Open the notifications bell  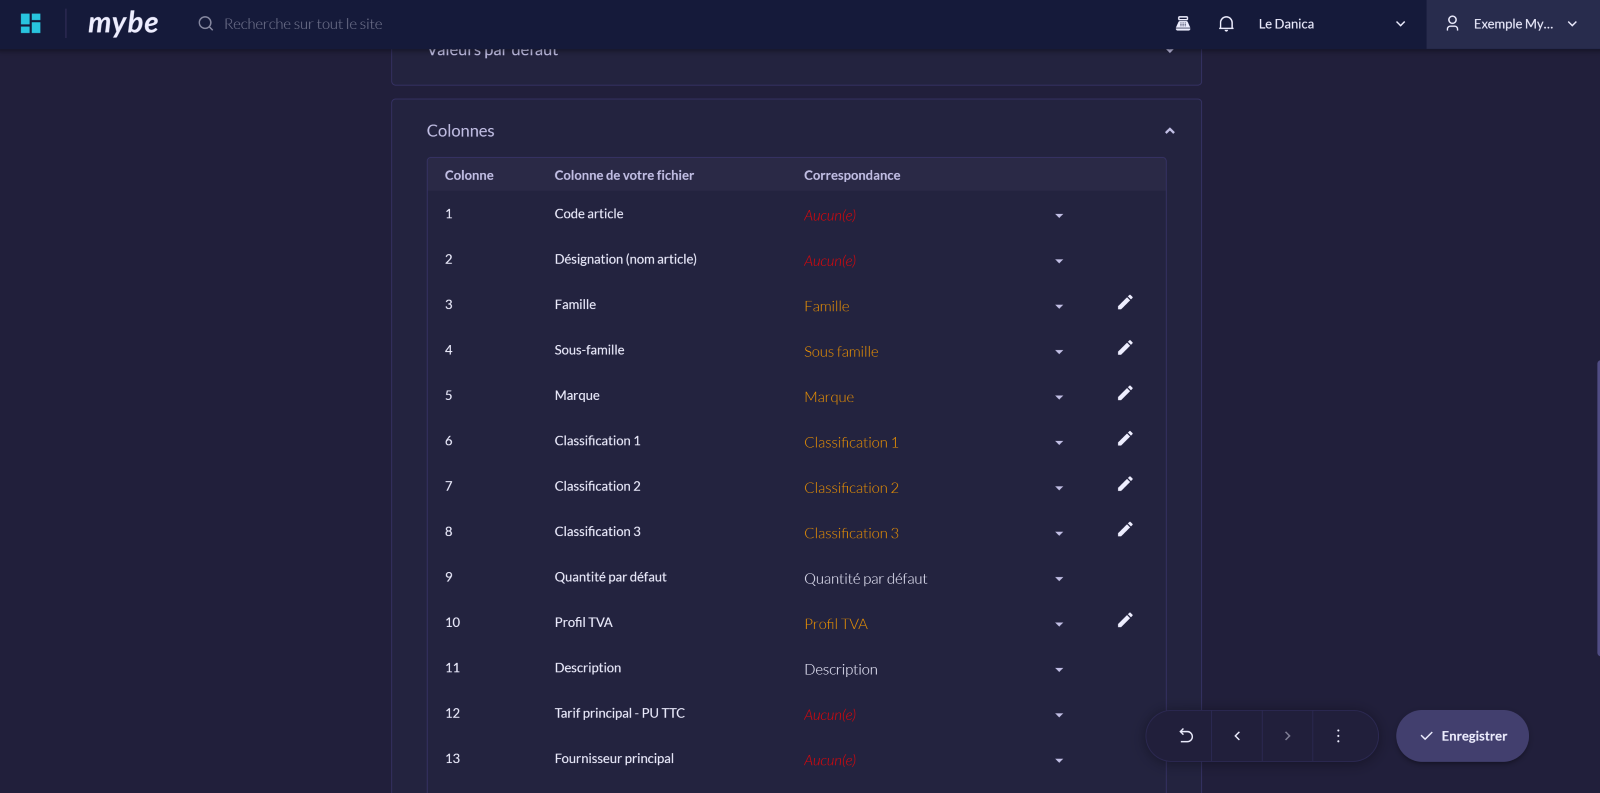pyautogui.click(x=1226, y=24)
